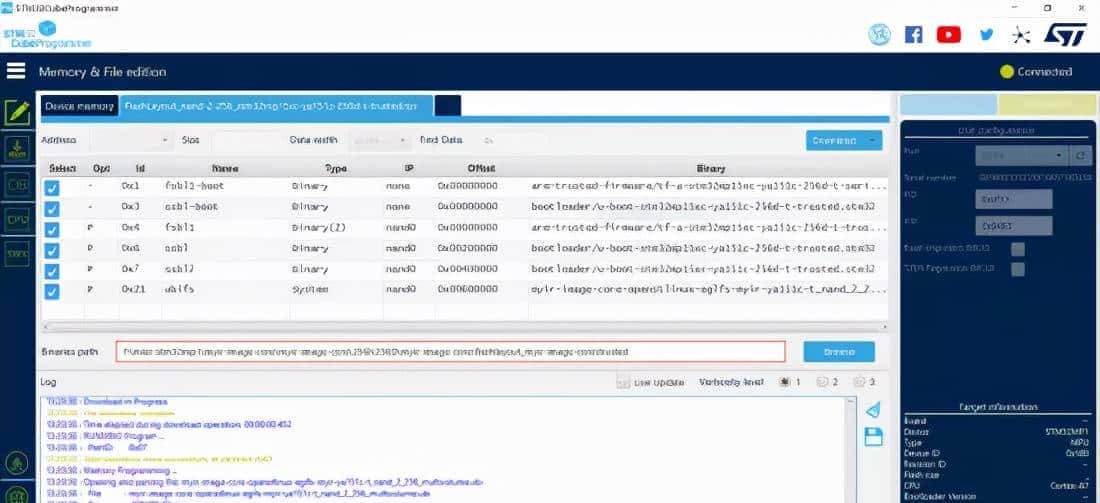The image size is (1100, 503).
Task: Set verbosity level to 3
Action: [859, 382]
